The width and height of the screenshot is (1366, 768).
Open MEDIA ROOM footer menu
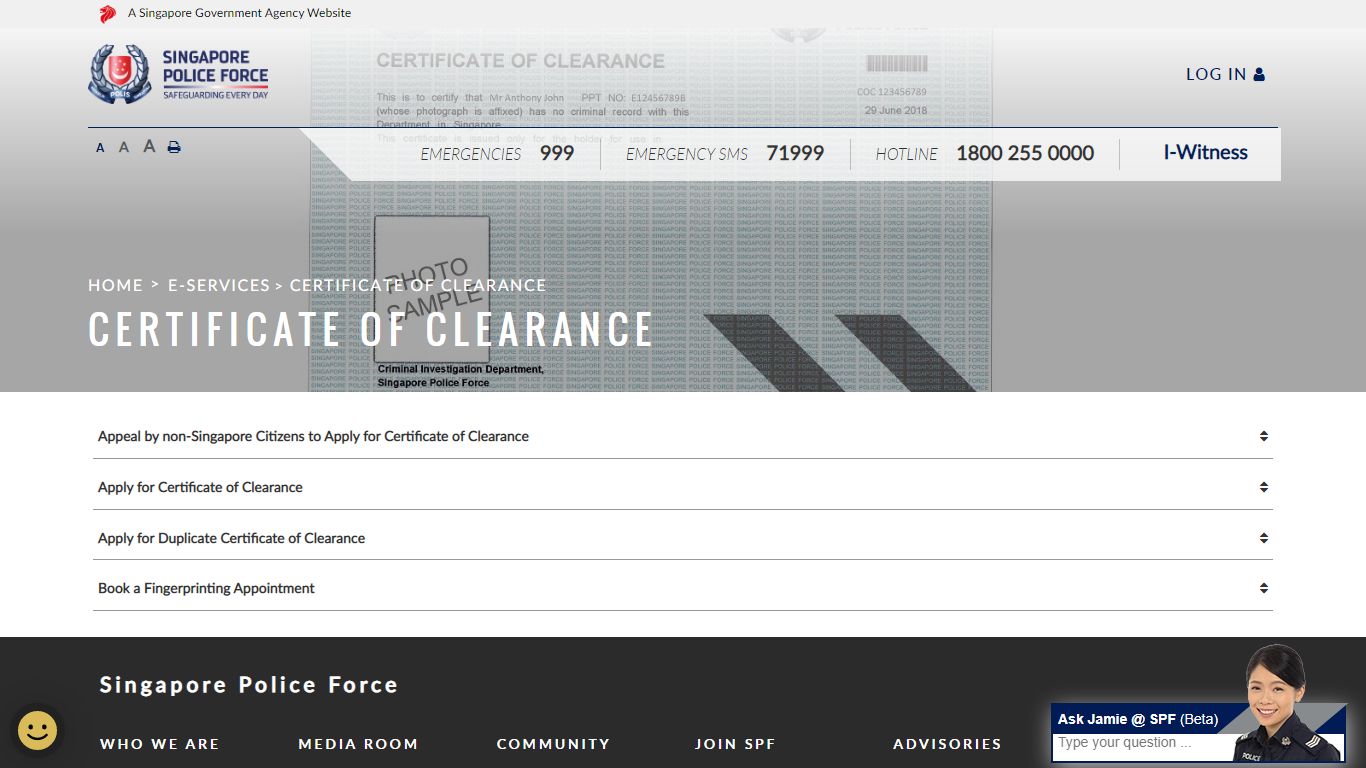coord(358,744)
